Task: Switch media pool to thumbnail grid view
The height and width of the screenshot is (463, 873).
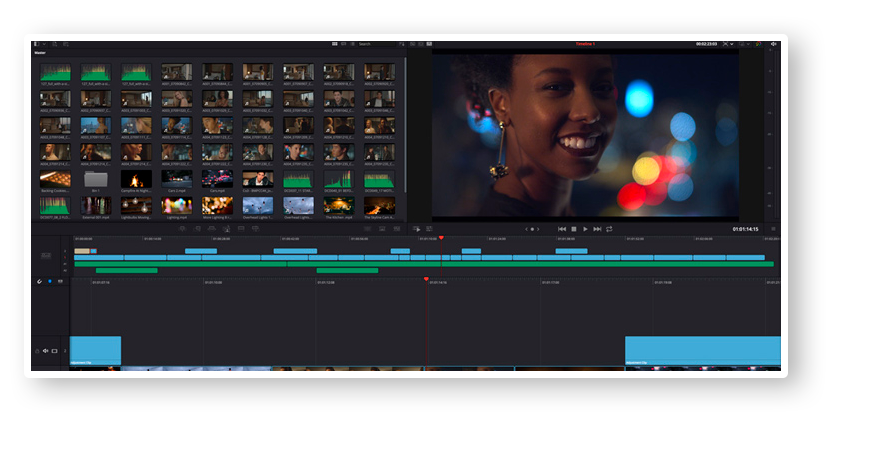Action: click(x=335, y=44)
